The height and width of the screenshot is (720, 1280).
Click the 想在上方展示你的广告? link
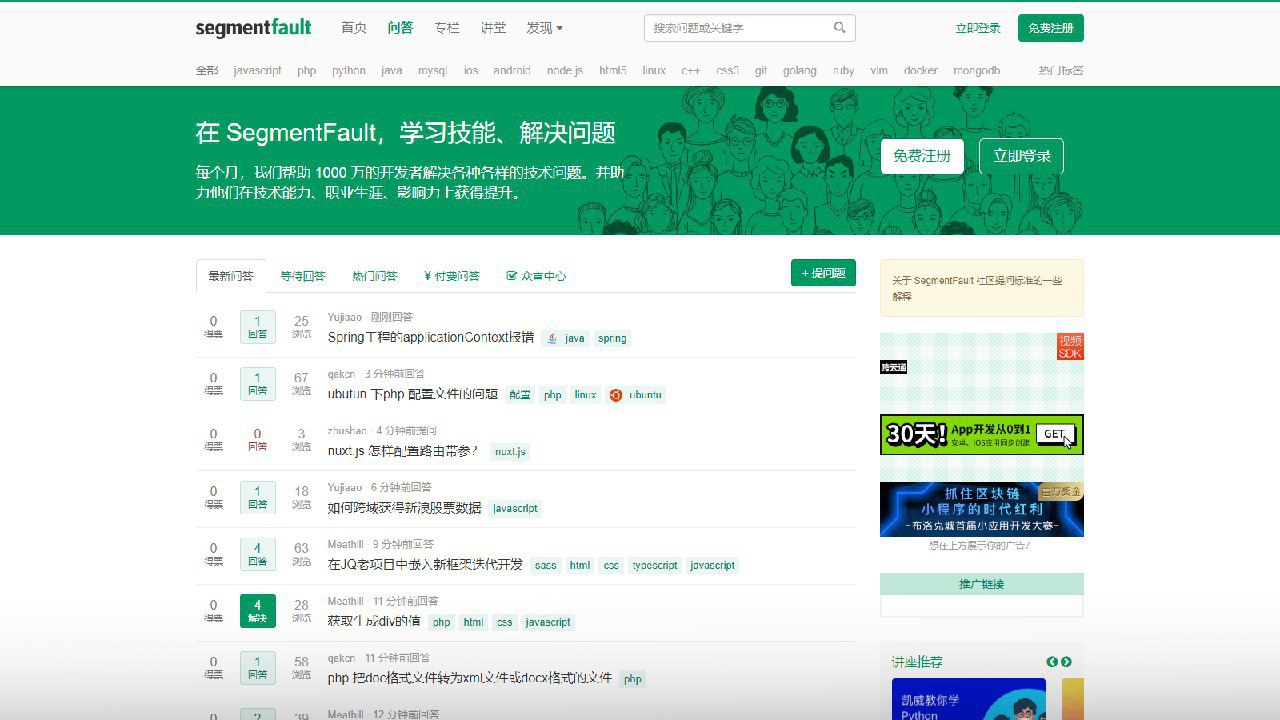tap(979, 546)
